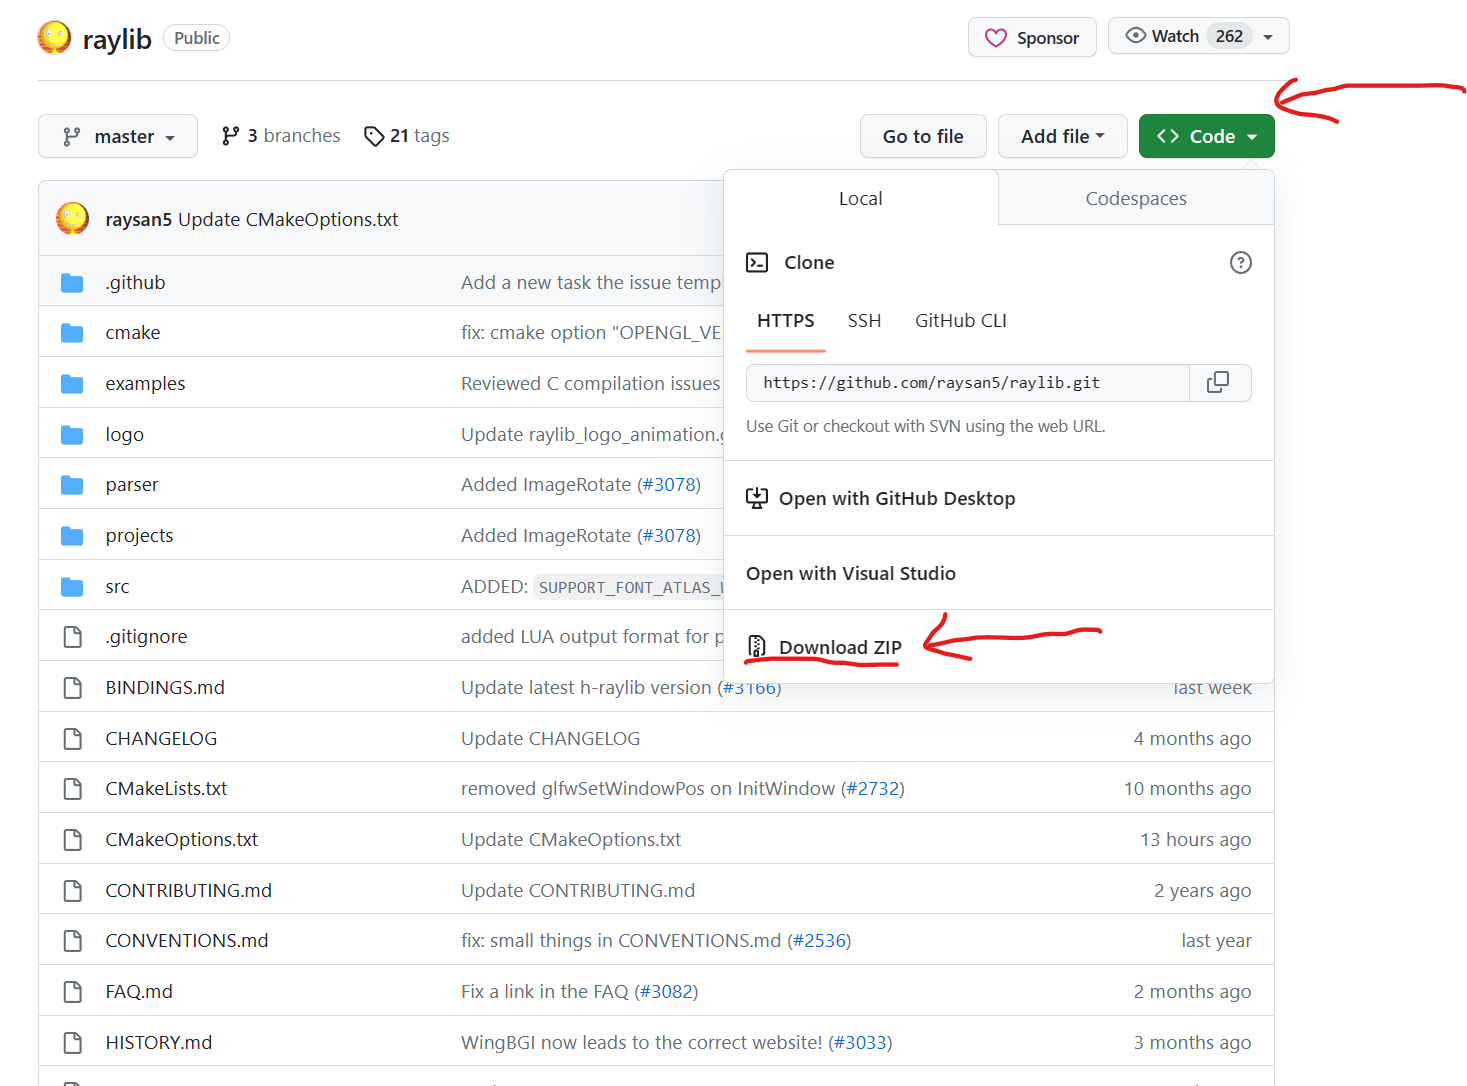
Task: Click the CHANGELOG file icon
Action: pos(72,739)
